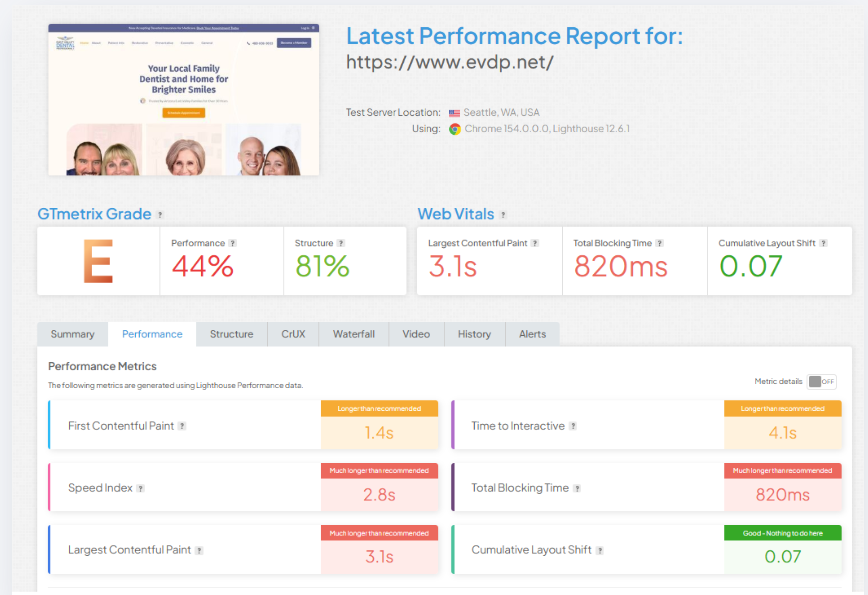Viewport: 868px width, 595px height.
Task: Click the US flag icon by Seattle
Action: 454,113
